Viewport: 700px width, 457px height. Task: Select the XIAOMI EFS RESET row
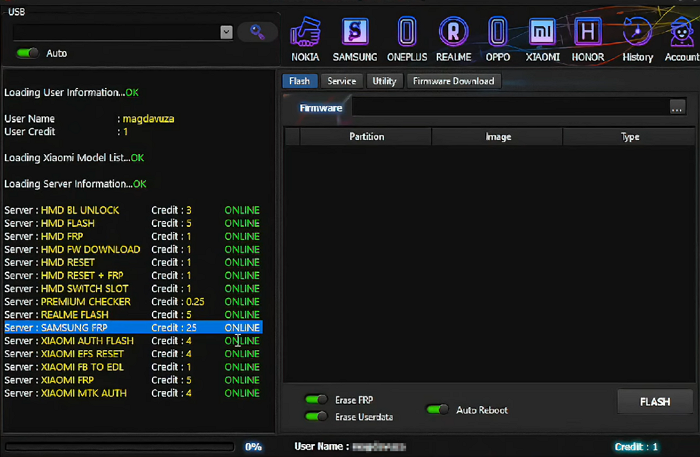[133, 354]
